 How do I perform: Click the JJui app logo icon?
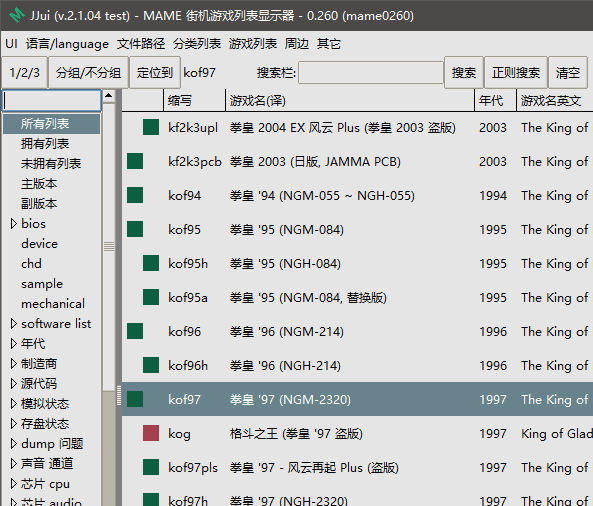17,15
